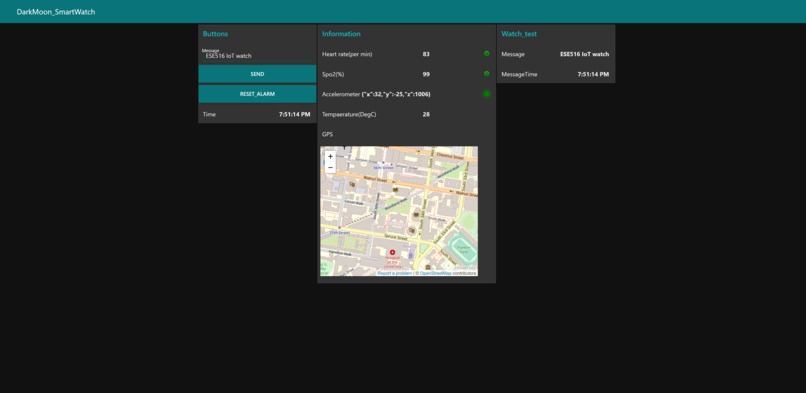Zoom in on the GPS map
This screenshot has height=393, width=806.
pyautogui.click(x=331, y=156)
